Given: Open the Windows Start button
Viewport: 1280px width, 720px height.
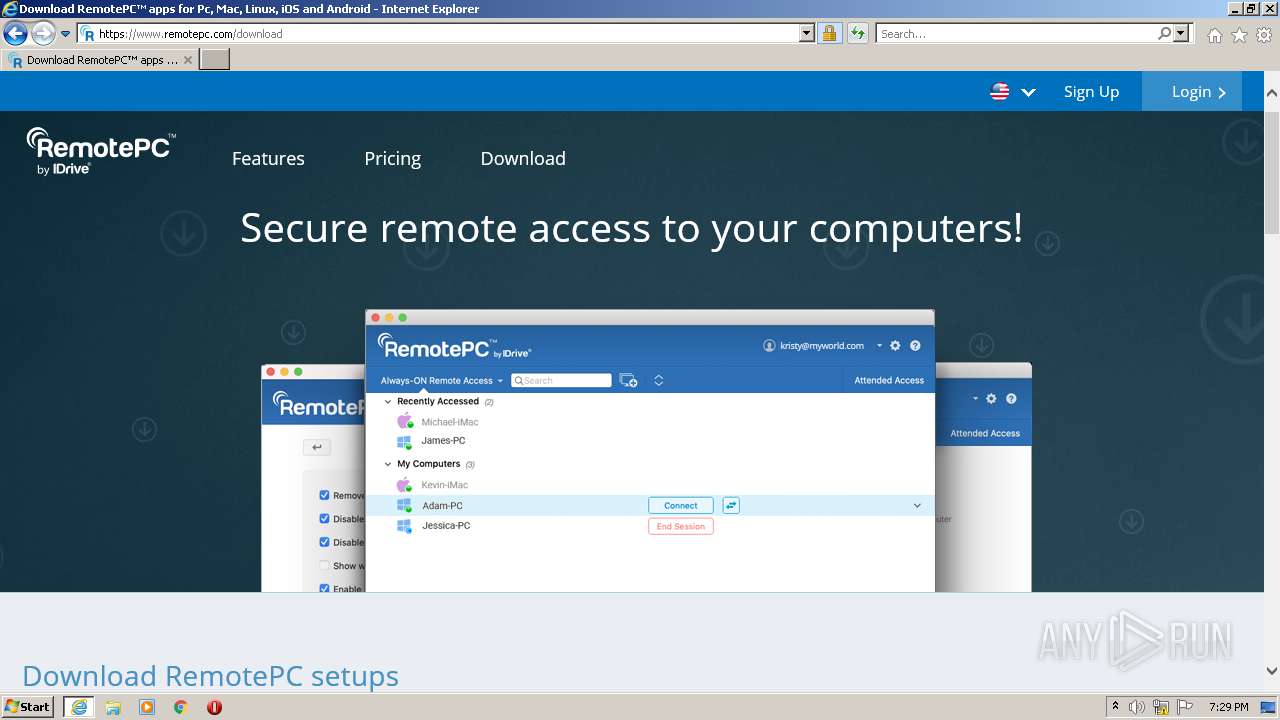Looking at the screenshot, I should (28, 707).
